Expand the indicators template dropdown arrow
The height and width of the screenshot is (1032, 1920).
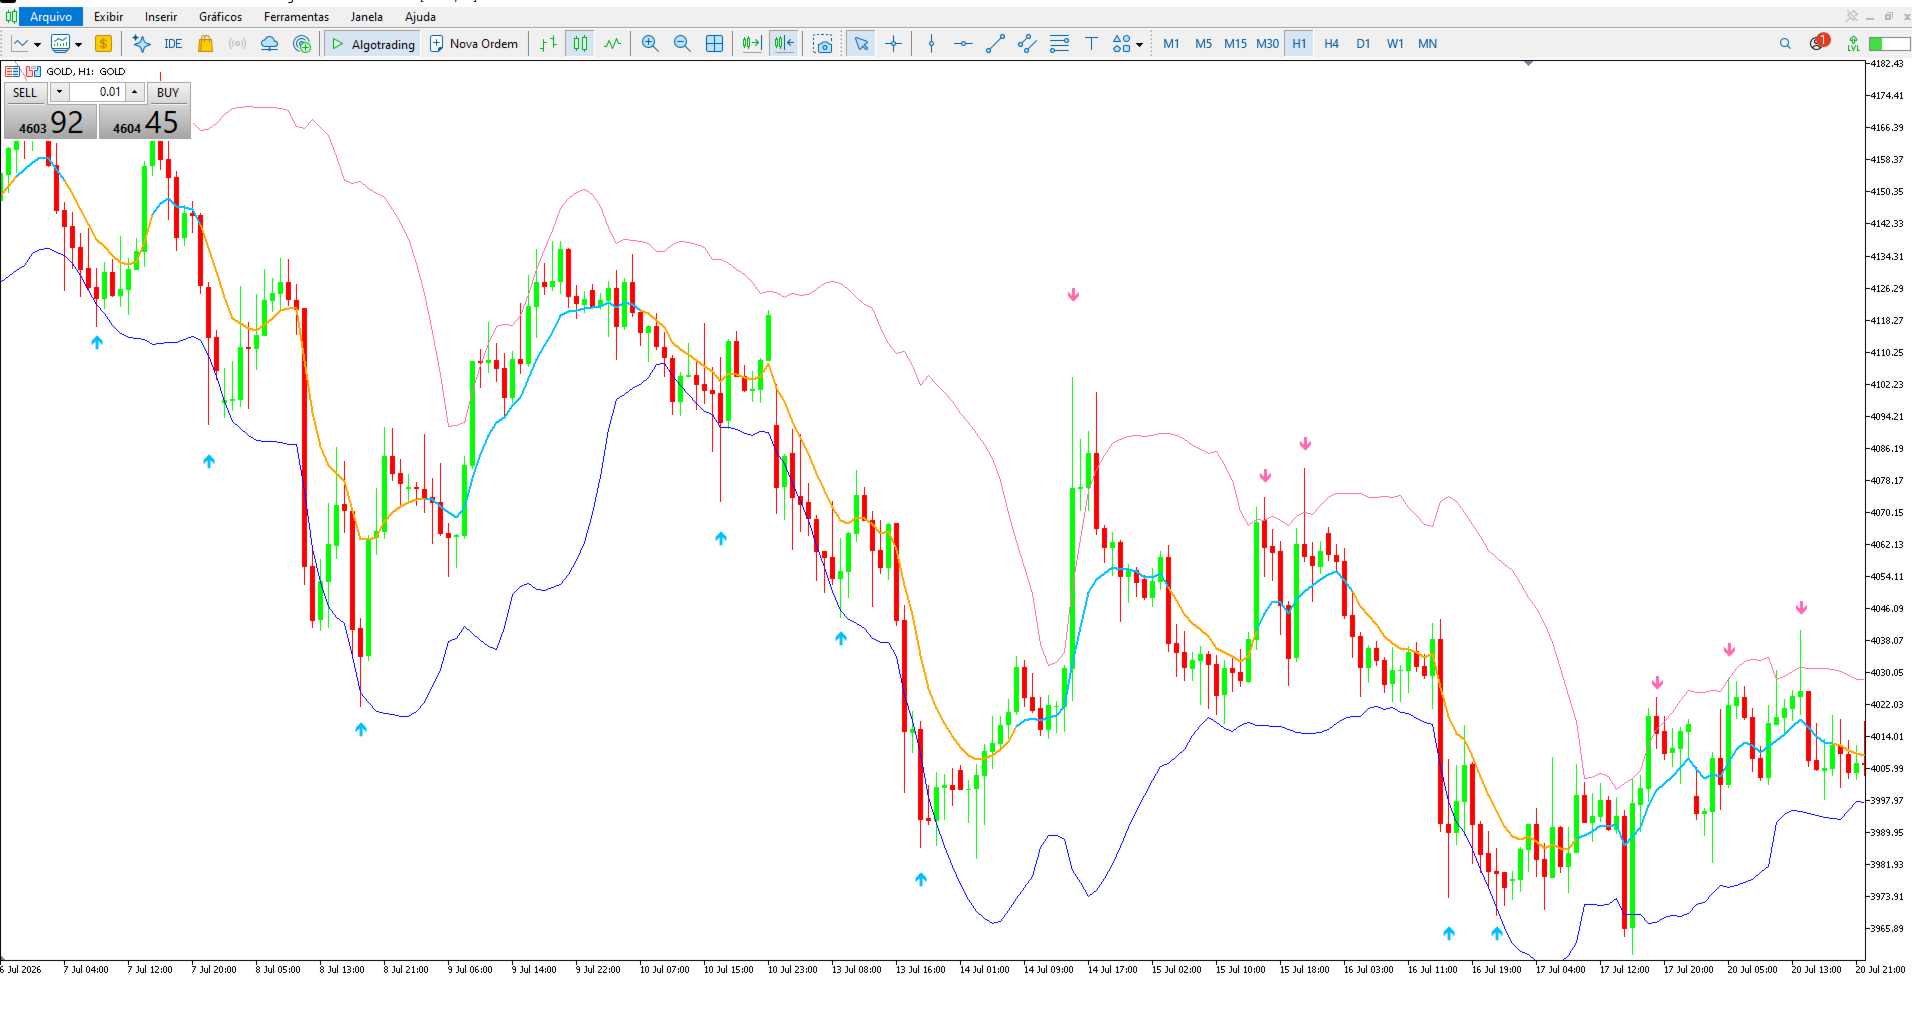point(78,44)
